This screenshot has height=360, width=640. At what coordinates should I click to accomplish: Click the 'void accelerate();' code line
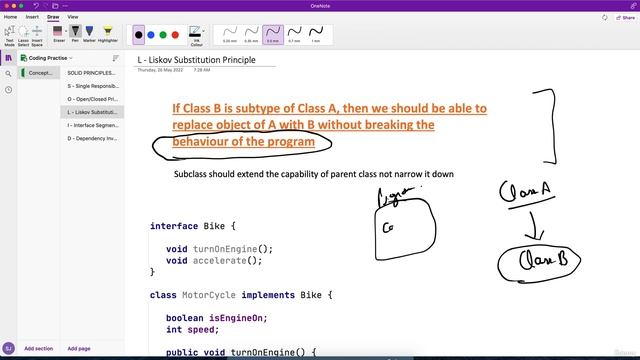[214, 260]
